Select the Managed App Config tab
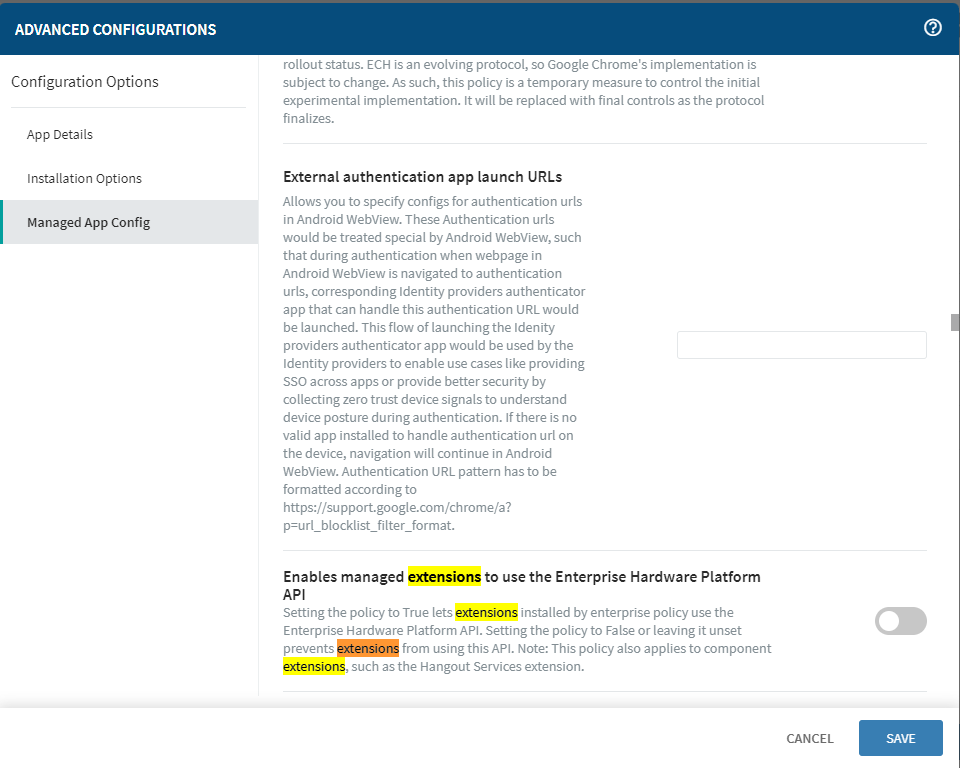 pyautogui.click(x=88, y=222)
